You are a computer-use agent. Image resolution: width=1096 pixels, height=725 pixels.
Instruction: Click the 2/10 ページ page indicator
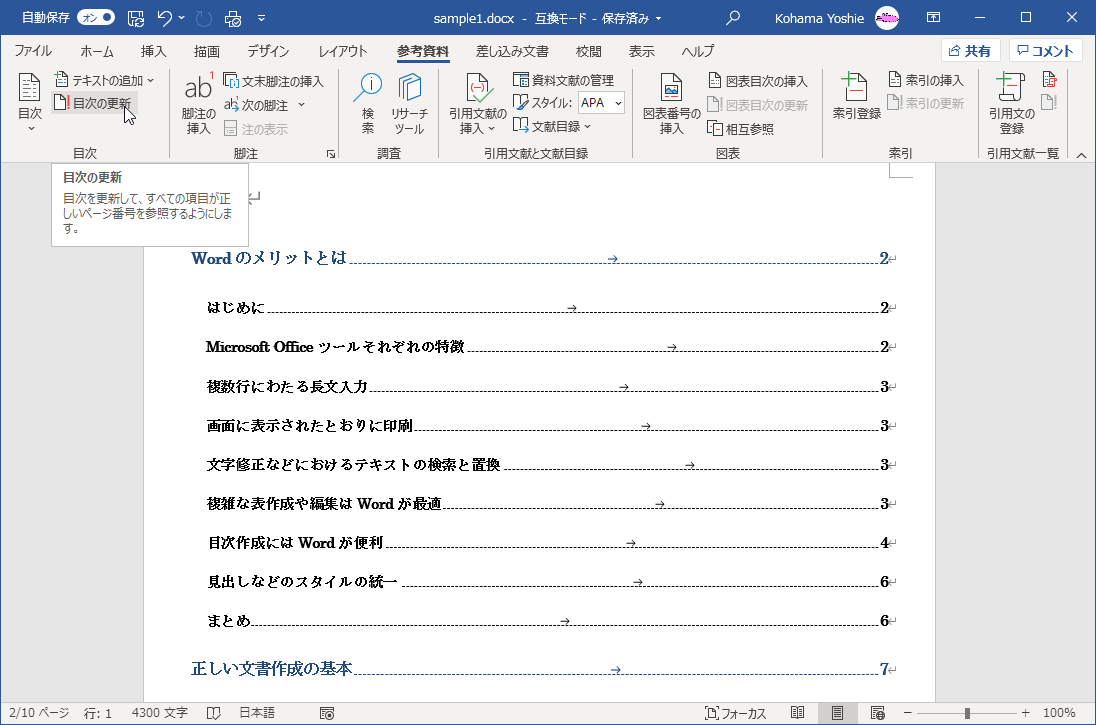tap(38, 713)
